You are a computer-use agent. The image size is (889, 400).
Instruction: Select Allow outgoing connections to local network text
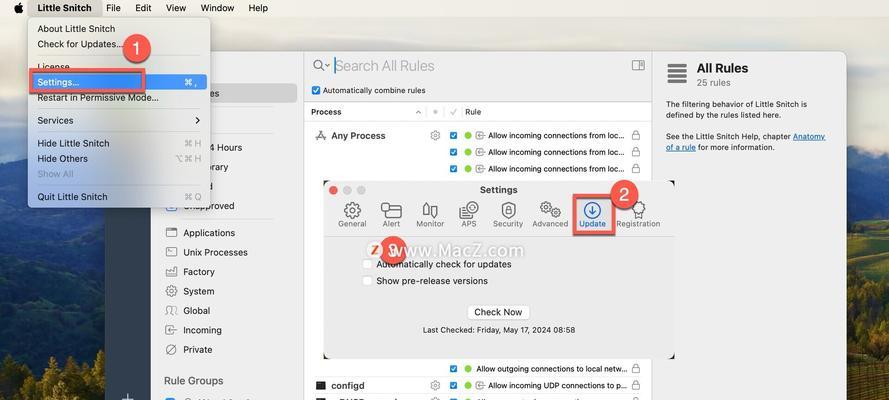tap(552, 369)
